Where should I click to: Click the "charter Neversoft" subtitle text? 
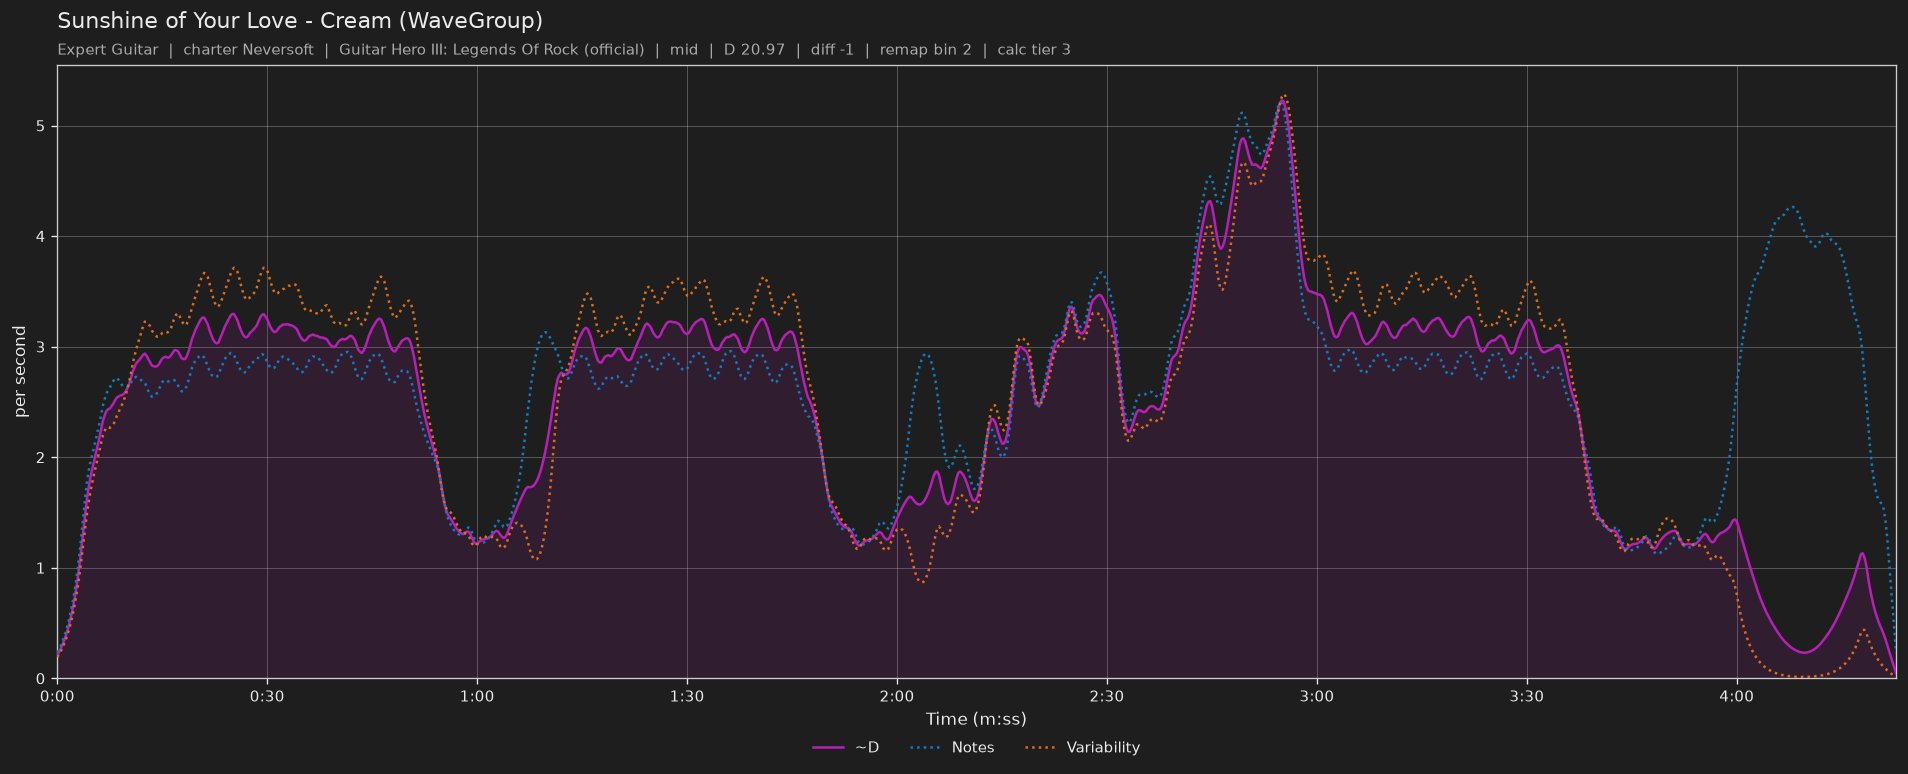pos(248,50)
